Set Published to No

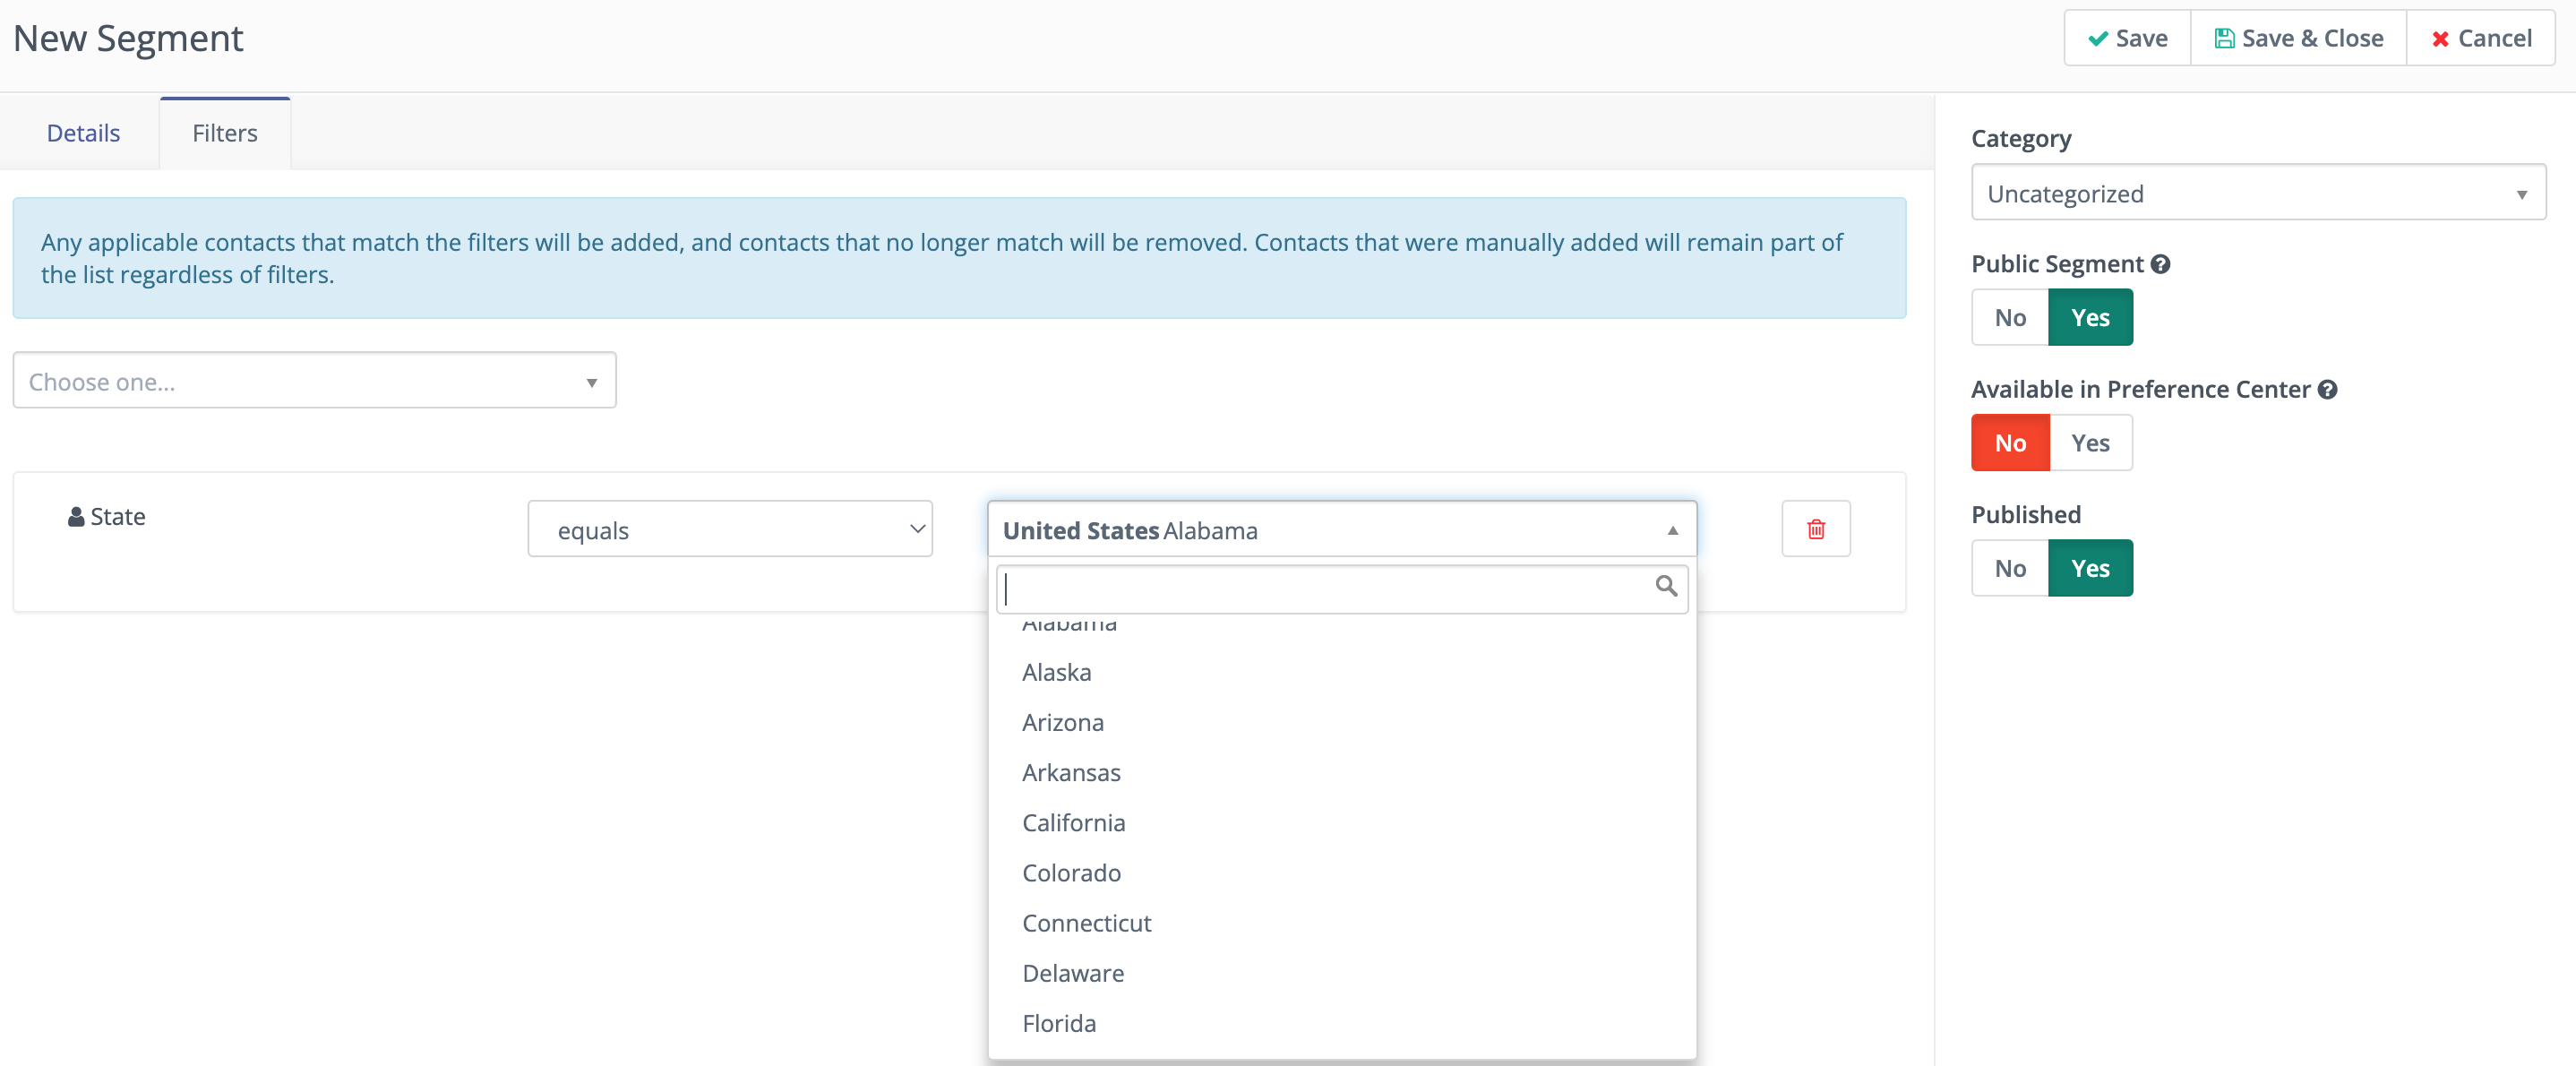(x=2009, y=568)
